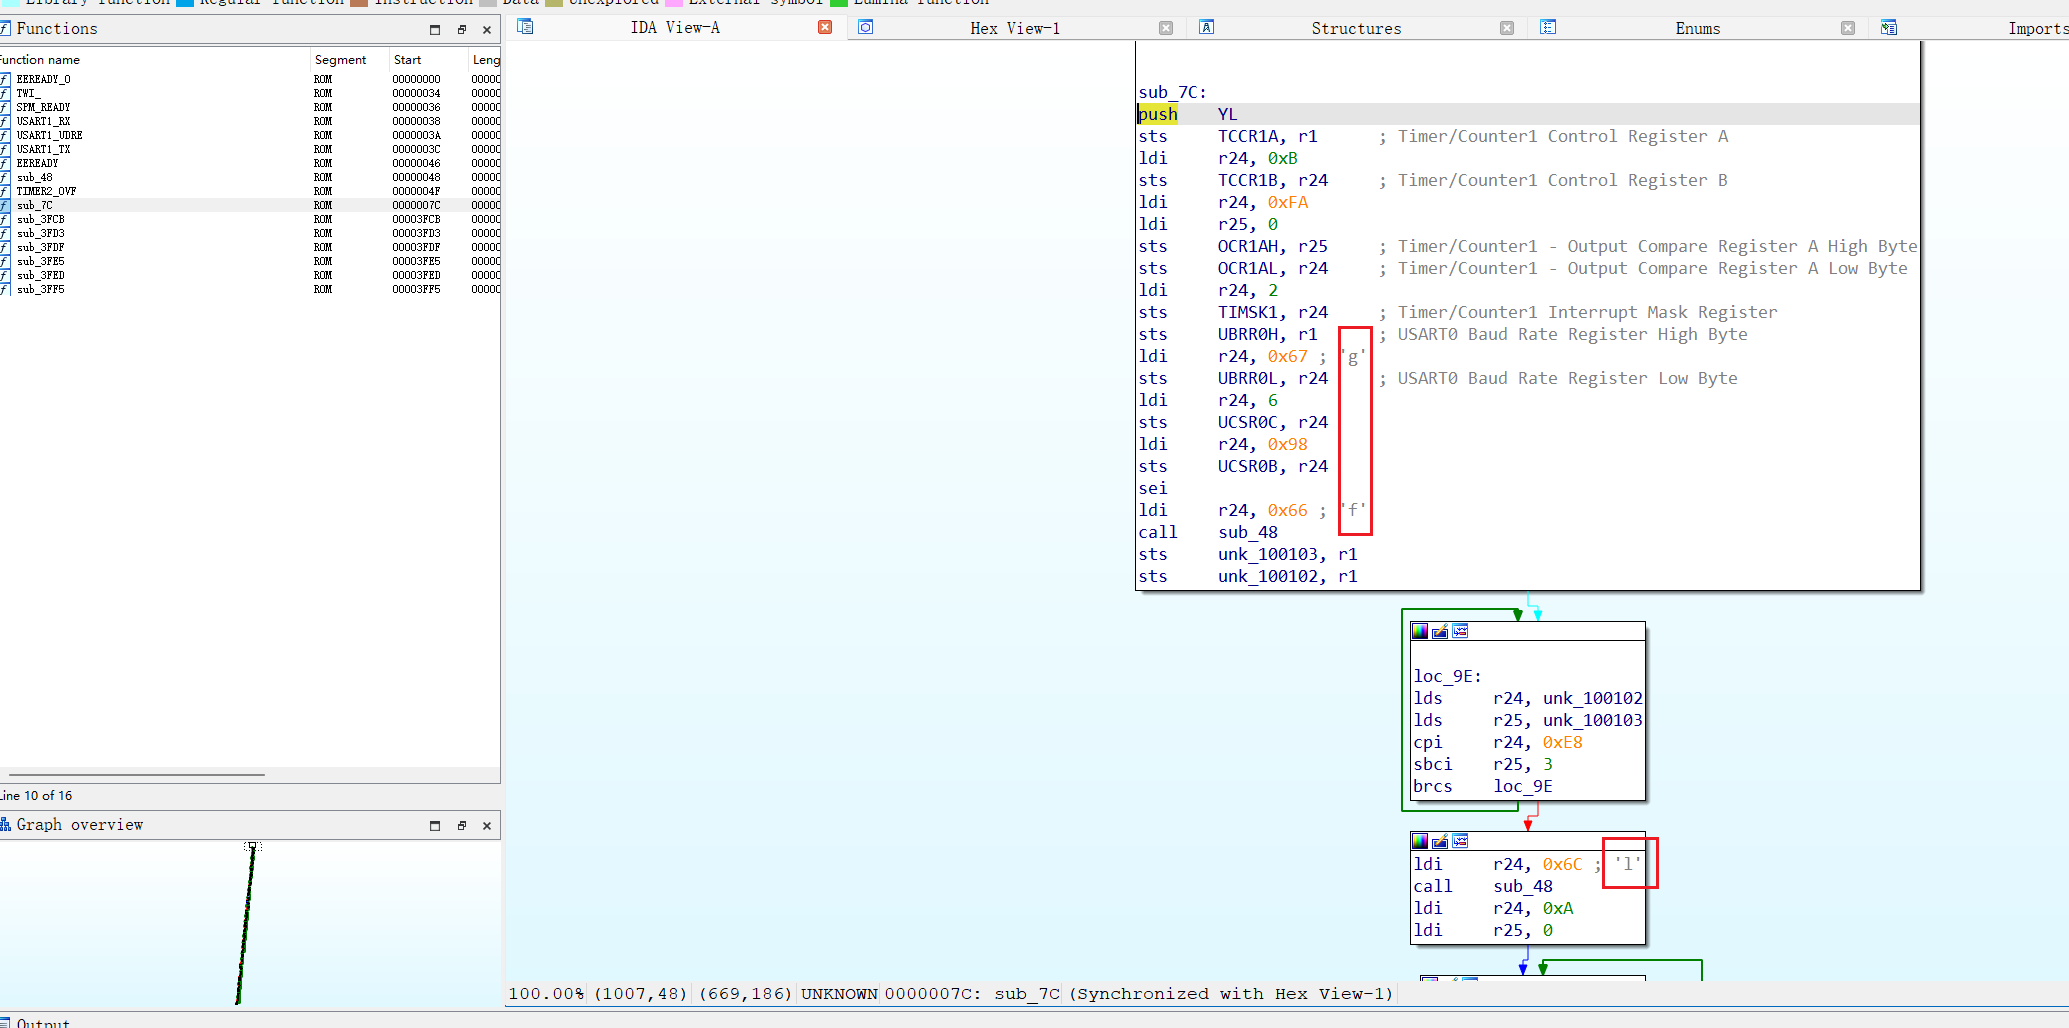Click function icon beside sub_7C
Image resolution: width=2069 pixels, height=1028 pixels.
[x=5, y=205]
